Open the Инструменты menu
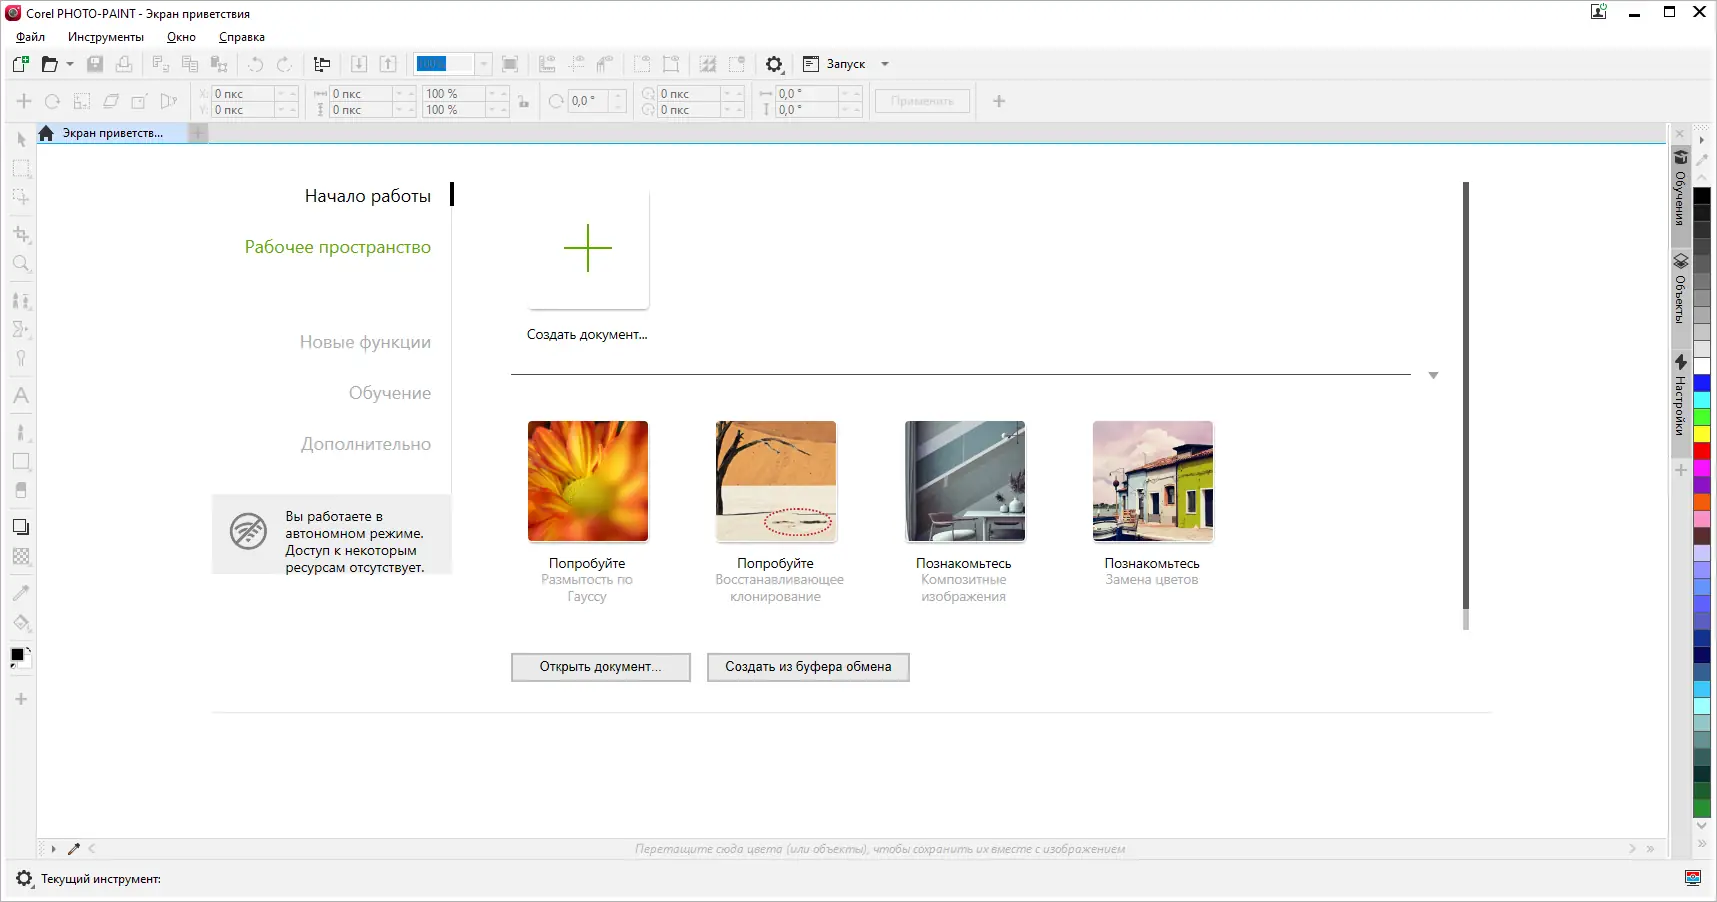The width and height of the screenshot is (1717, 902). click(106, 37)
